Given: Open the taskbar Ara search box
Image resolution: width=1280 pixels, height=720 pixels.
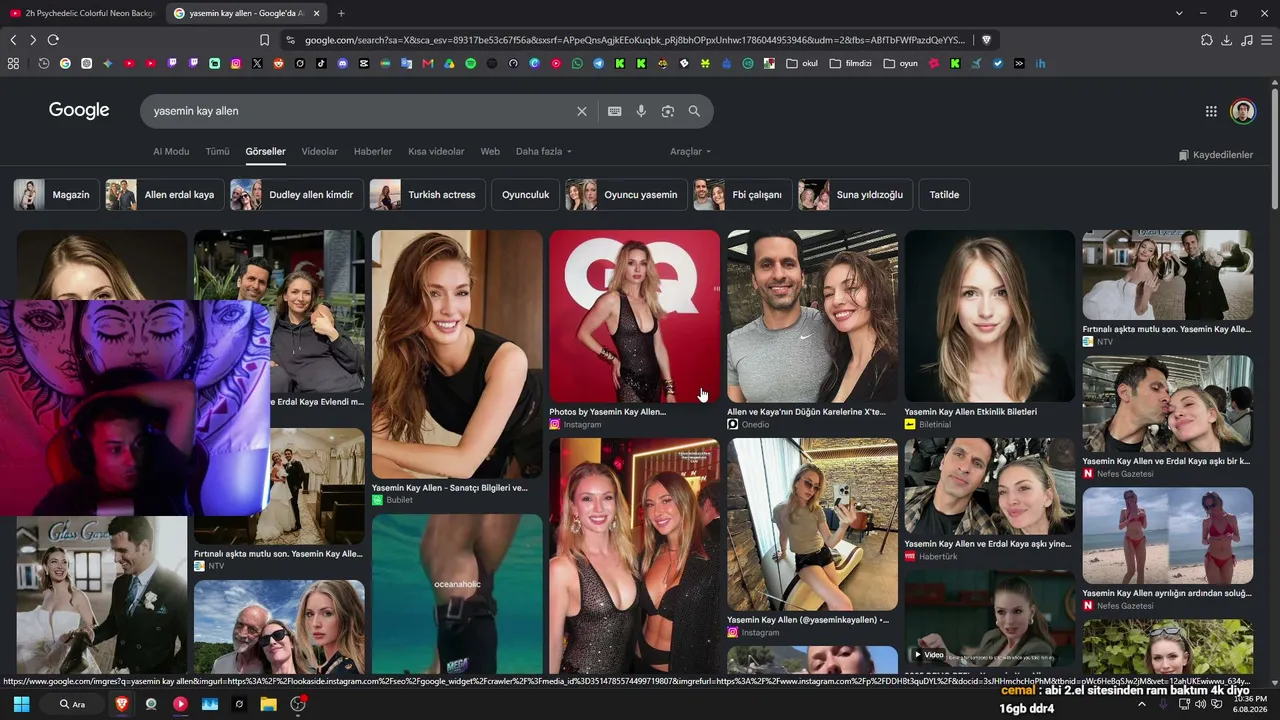Looking at the screenshot, I should coord(72,704).
